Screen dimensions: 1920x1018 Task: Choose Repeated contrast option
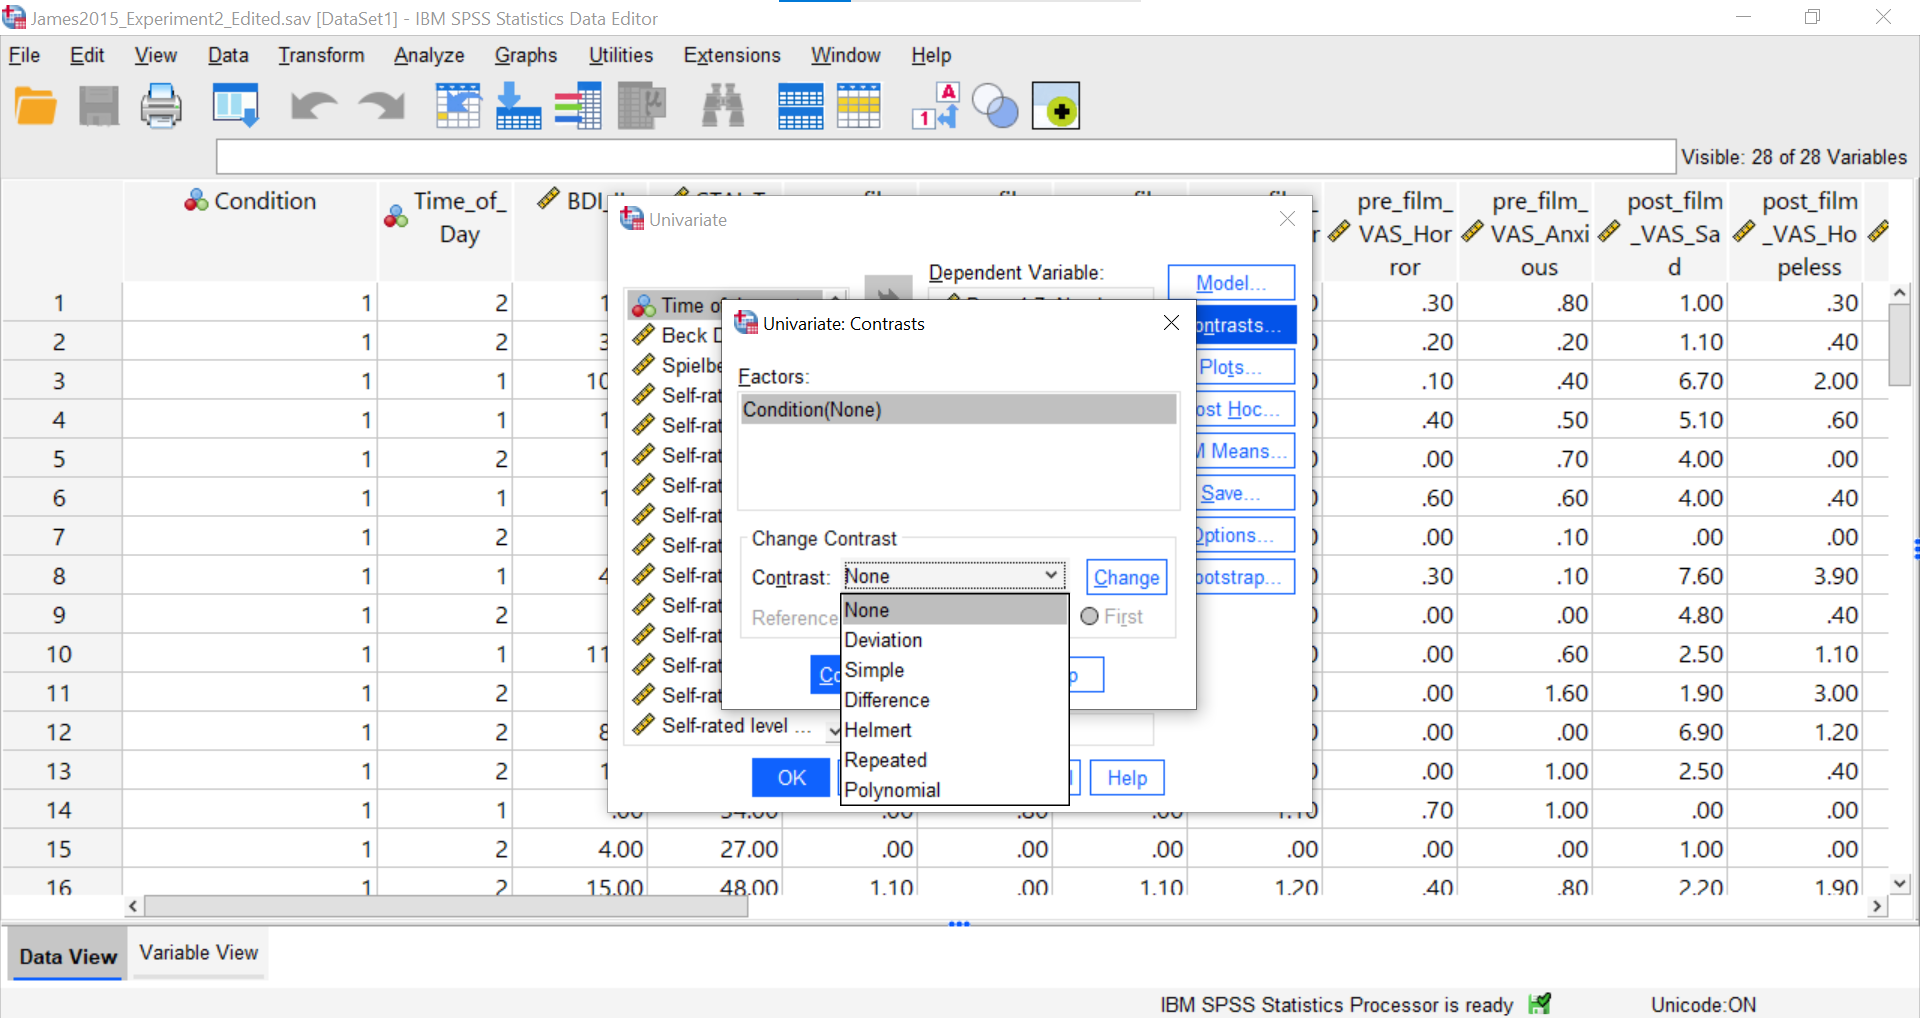click(x=955, y=760)
